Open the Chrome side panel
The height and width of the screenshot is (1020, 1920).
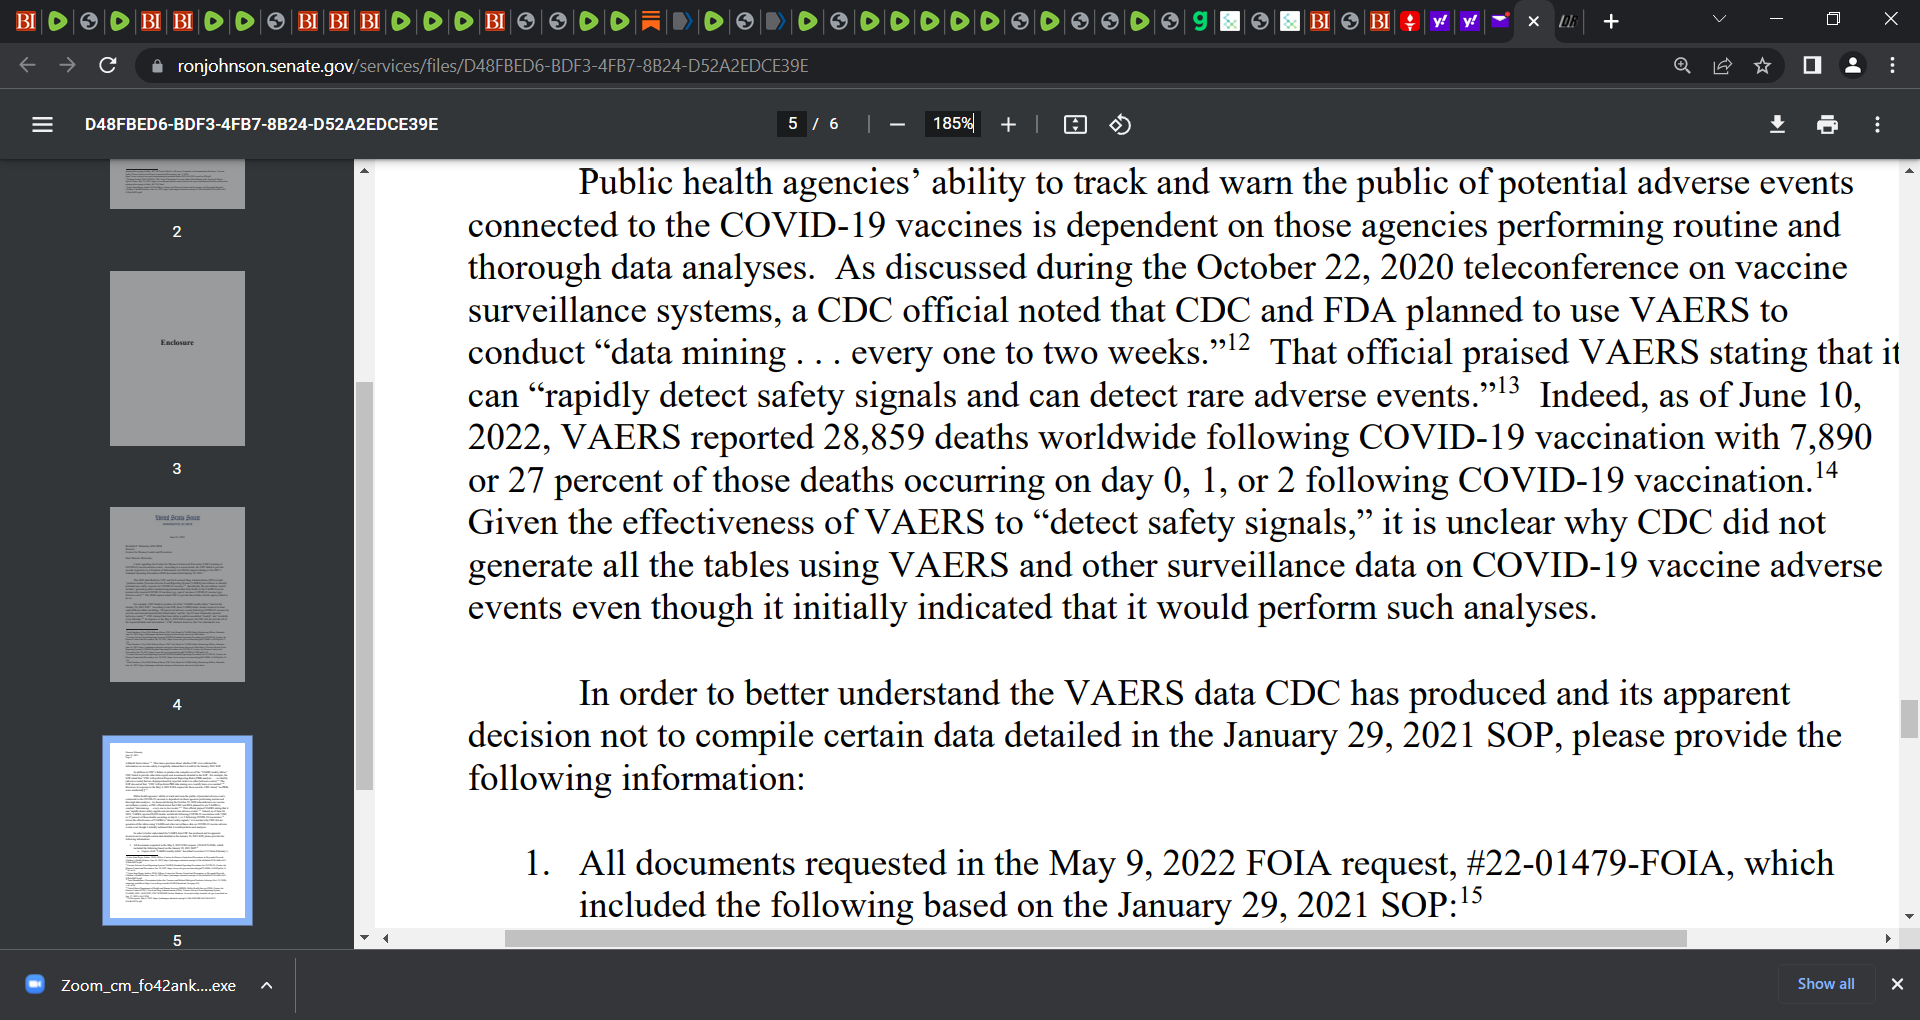[x=1812, y=65]
